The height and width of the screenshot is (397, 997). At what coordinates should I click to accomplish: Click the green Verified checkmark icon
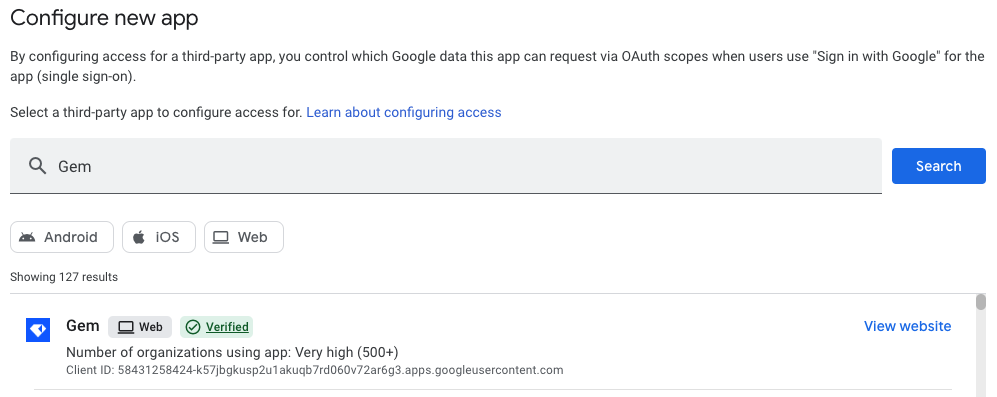pyautogui.click(x=193, y=327)
